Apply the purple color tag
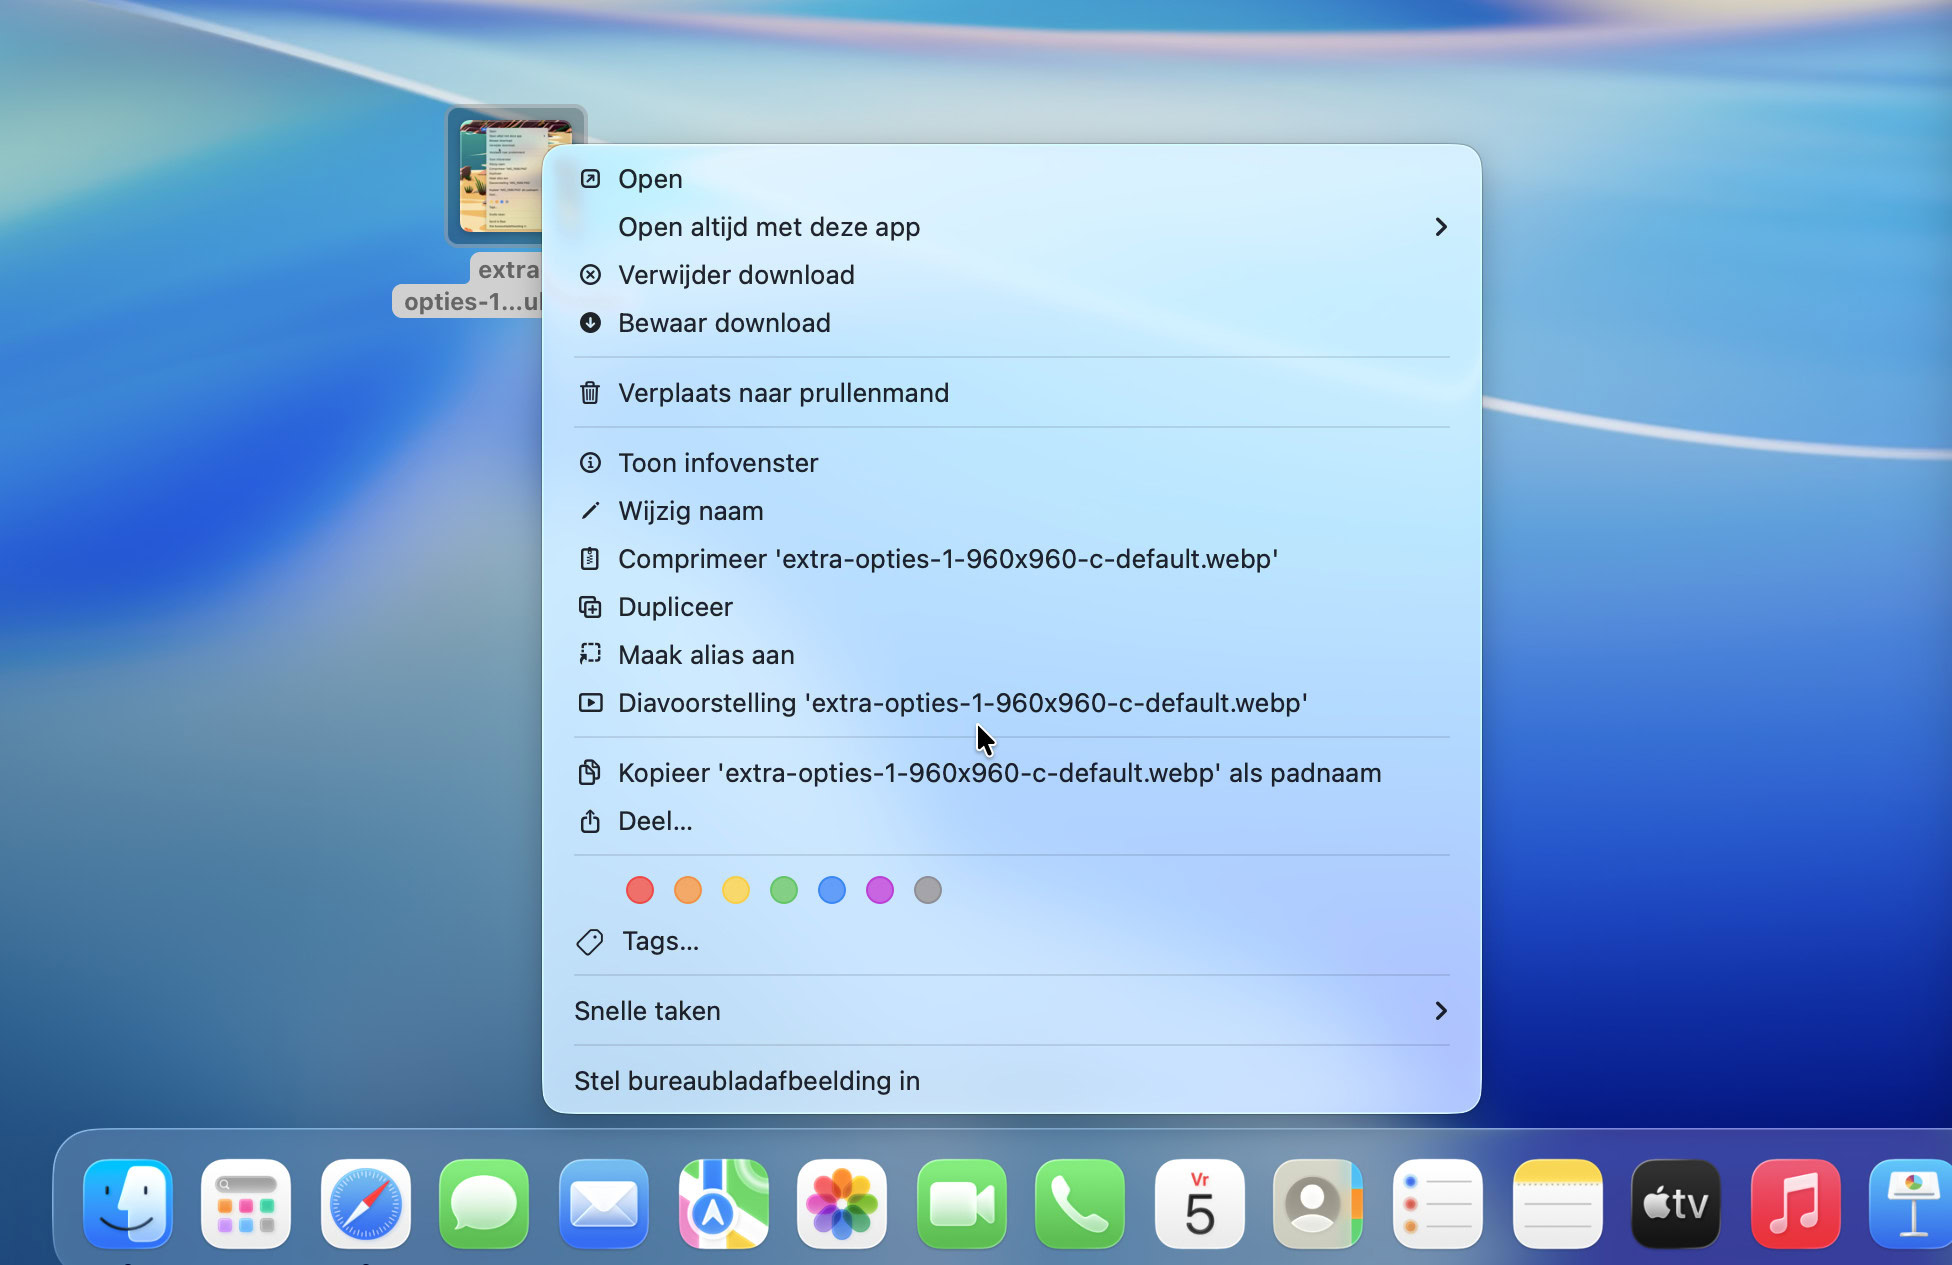 click(880, 890)
